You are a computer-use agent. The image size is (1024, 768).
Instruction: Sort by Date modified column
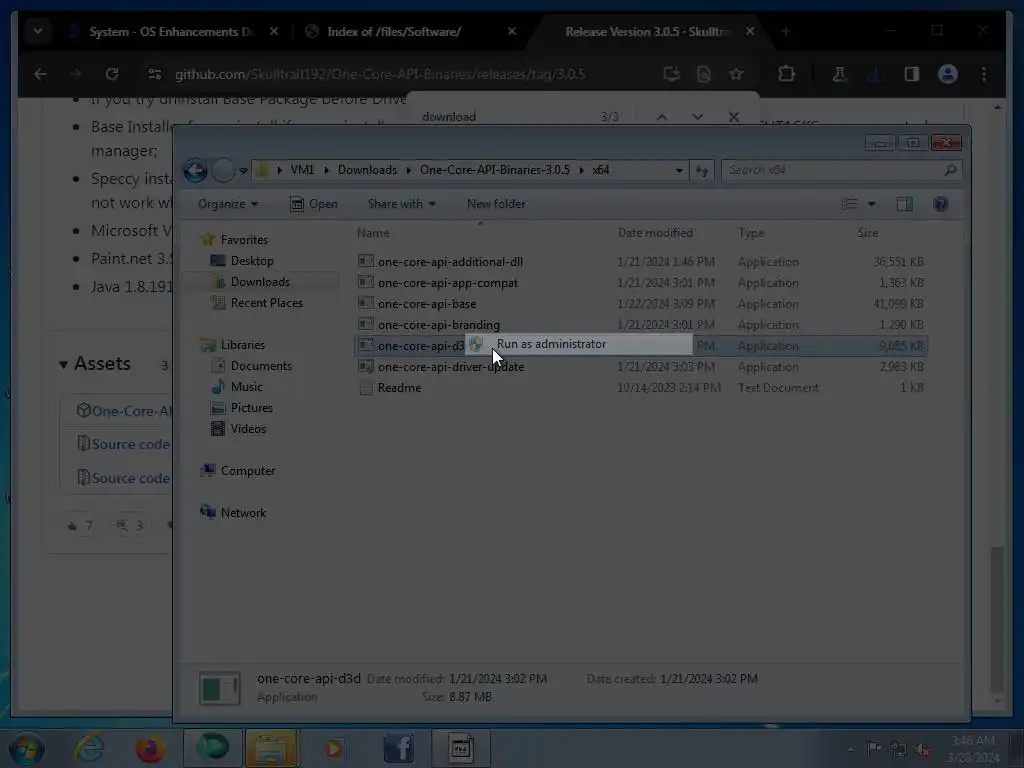(x=655, y=233)
